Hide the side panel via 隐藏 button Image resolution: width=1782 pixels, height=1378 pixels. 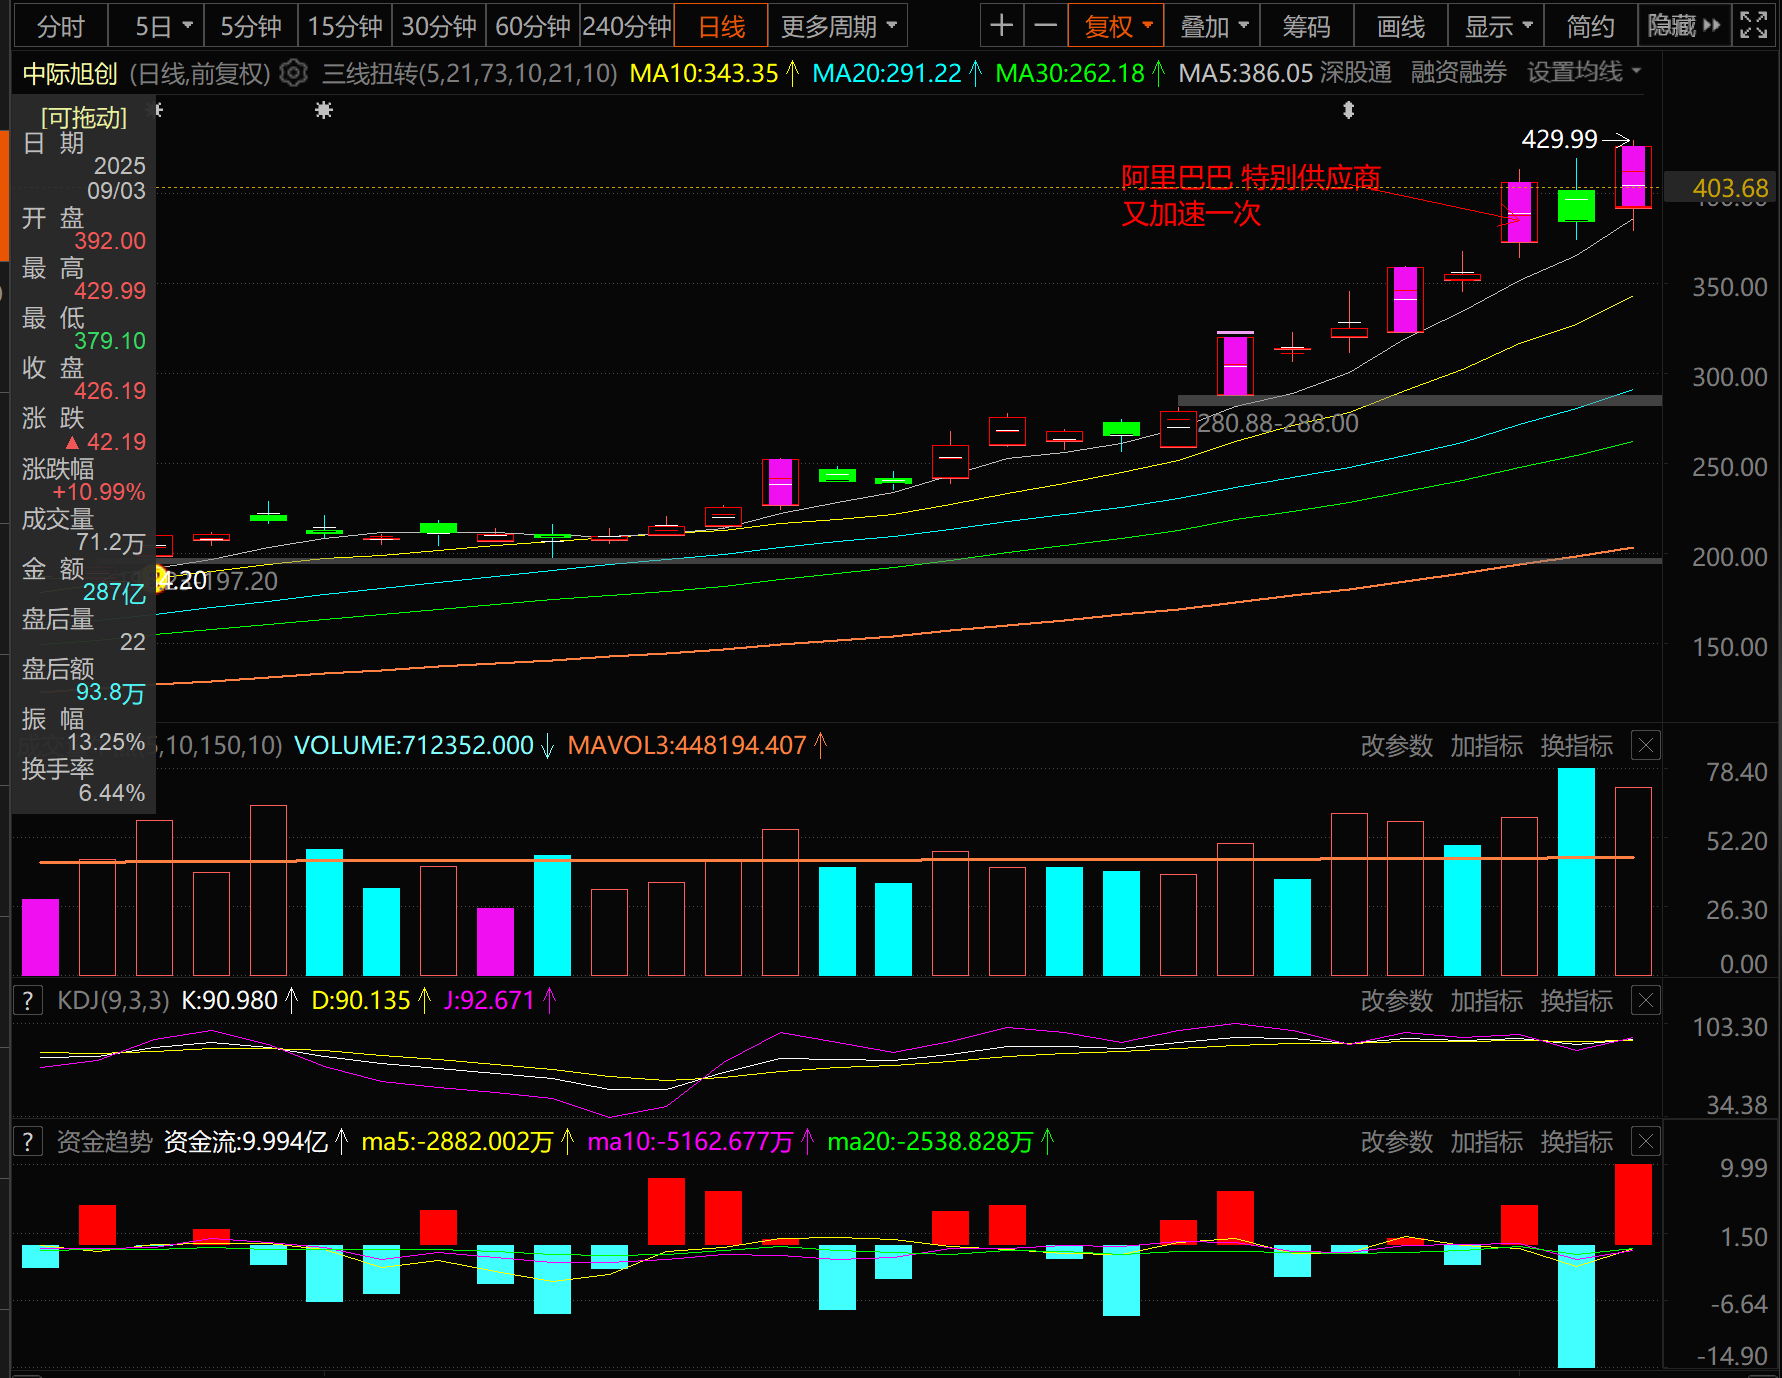coord(1684,26)
